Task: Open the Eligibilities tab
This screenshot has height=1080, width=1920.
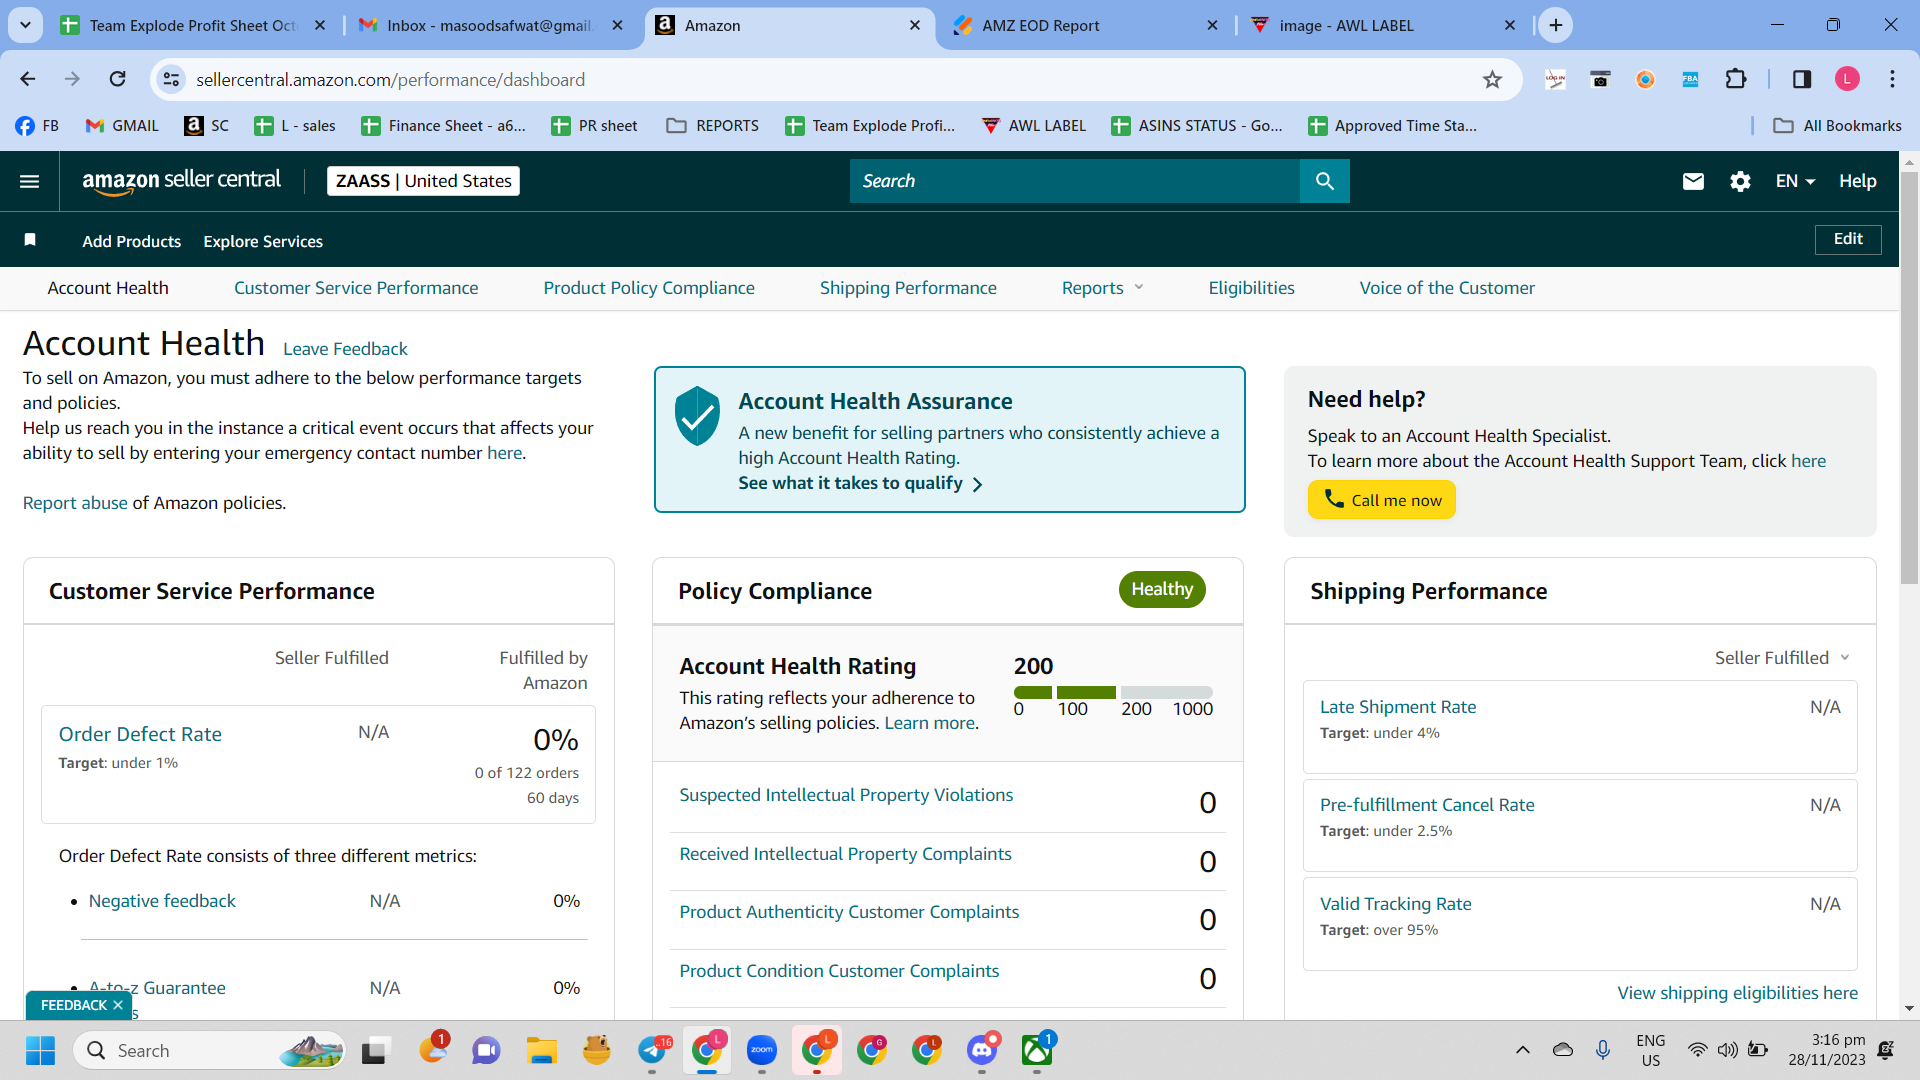Action: click(x=1251, y=288)
